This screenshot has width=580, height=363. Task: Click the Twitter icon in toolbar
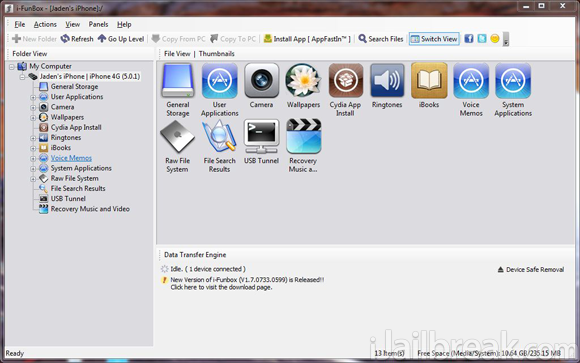click(482, 38)
